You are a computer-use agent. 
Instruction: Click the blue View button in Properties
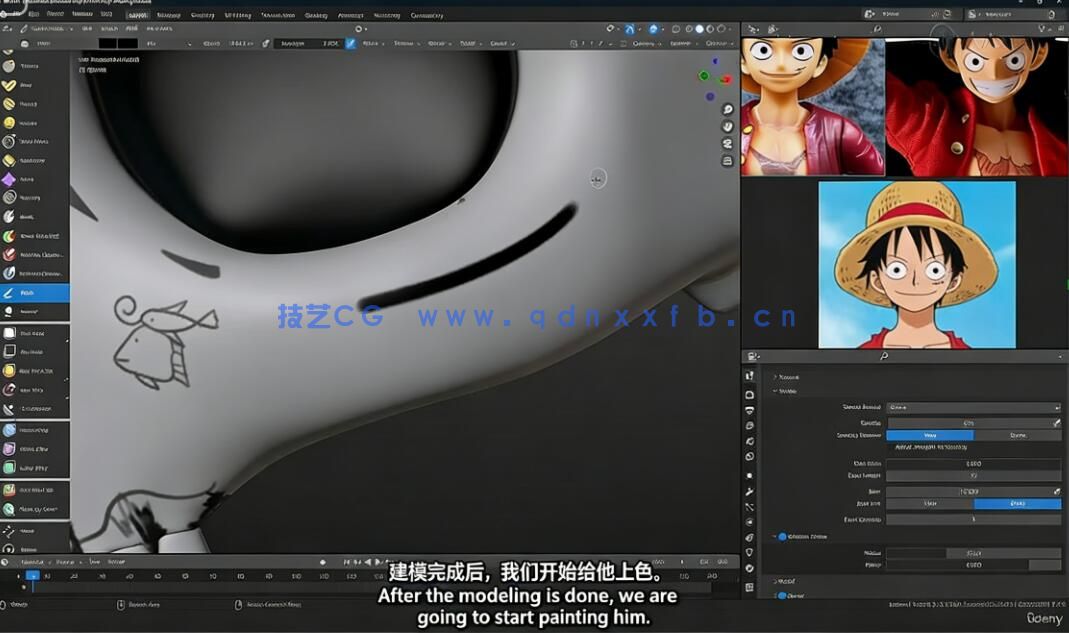tap(930, 435)
